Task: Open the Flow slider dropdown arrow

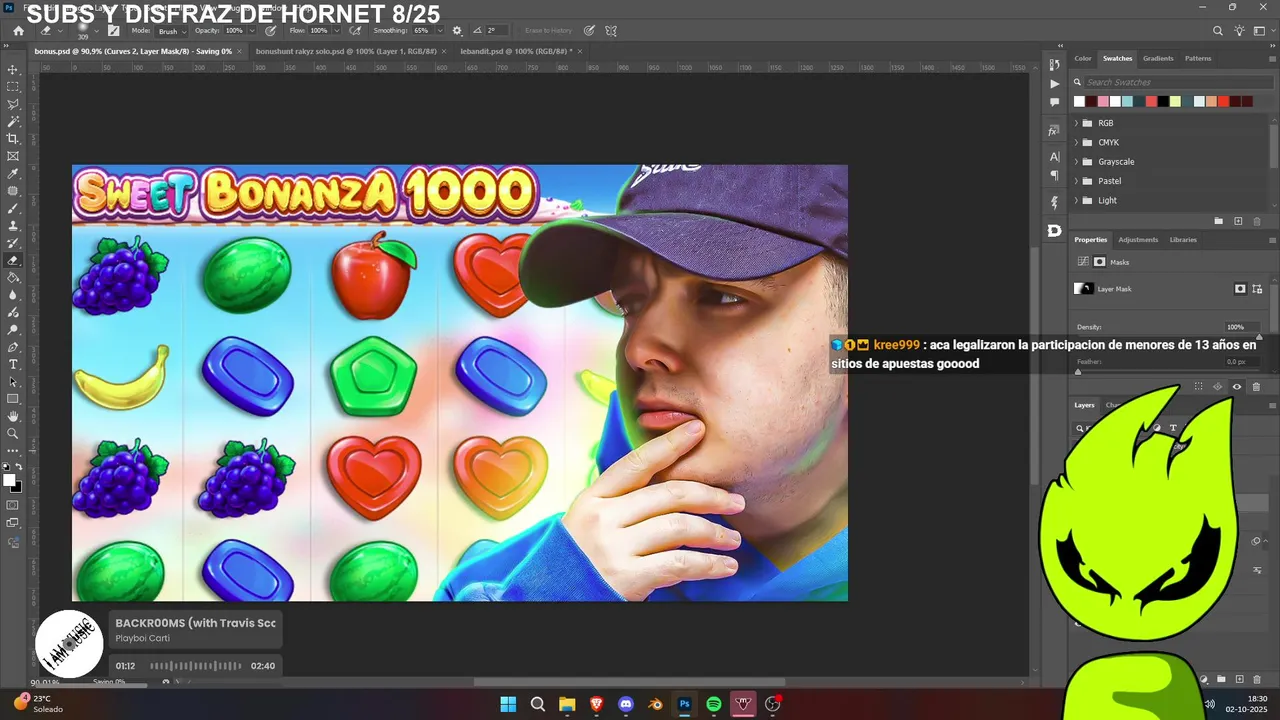Action: 337,31
